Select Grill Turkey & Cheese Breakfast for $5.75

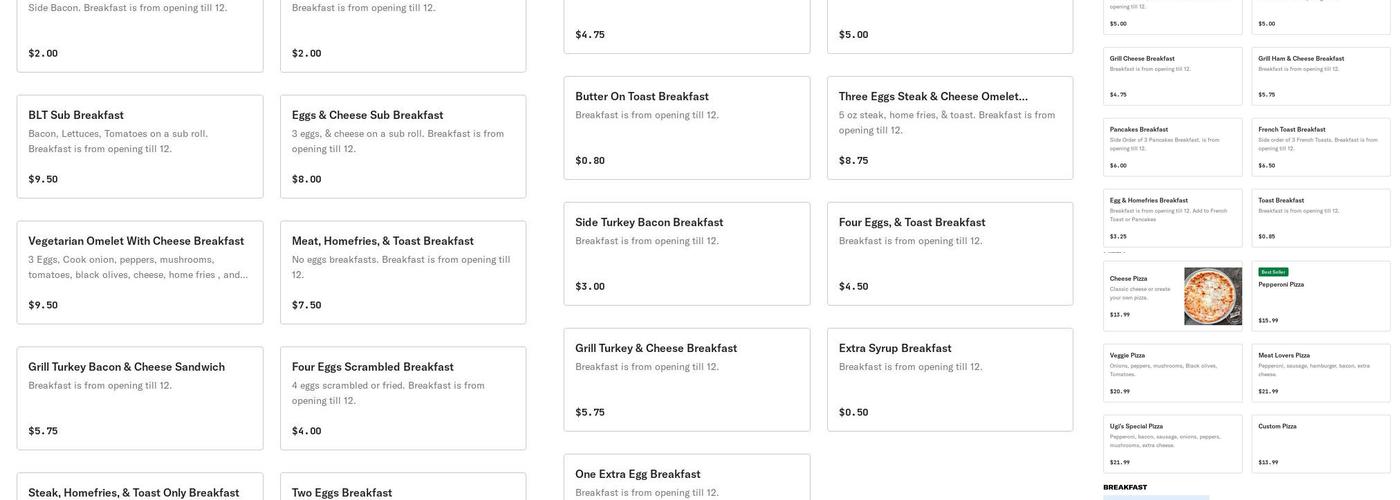click(x=687, y=379)
